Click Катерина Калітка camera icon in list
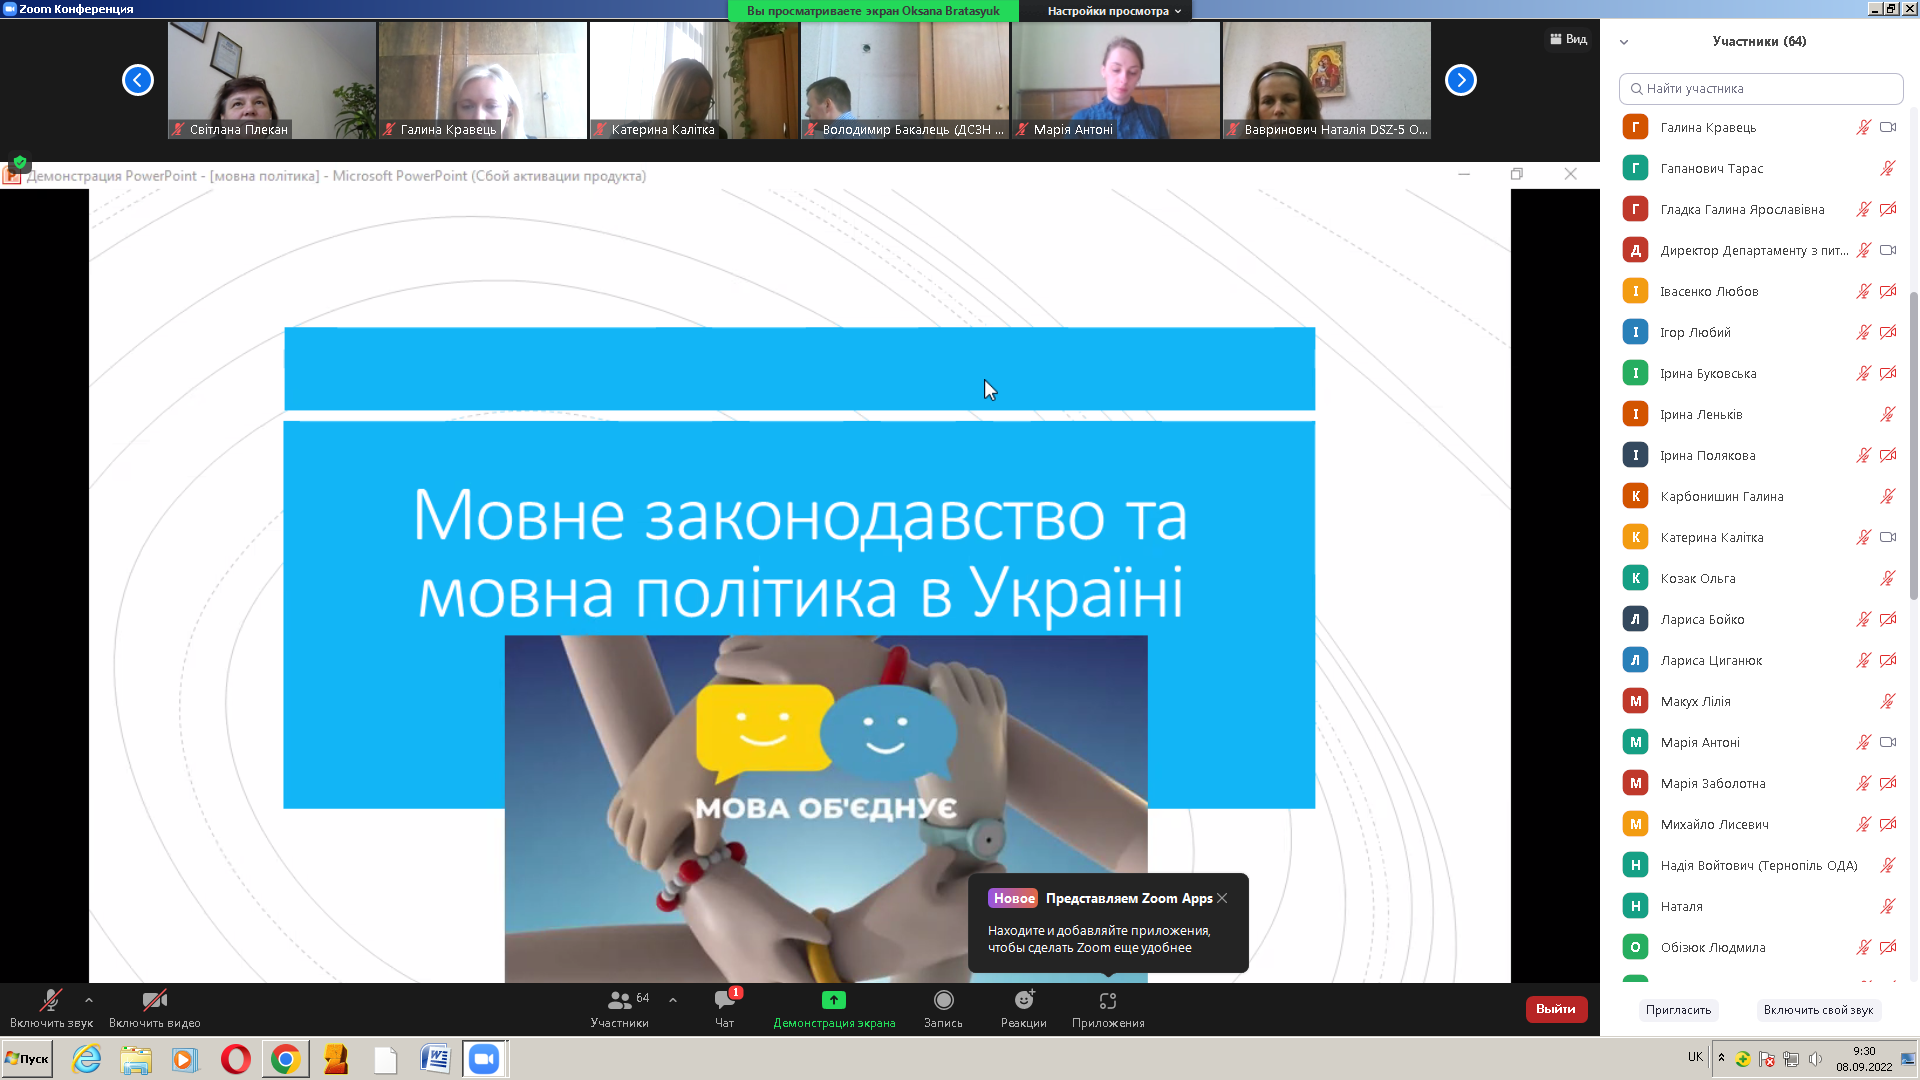Image resolution: width=1920 pixels, height=1080 pixels. [1888, 538]
